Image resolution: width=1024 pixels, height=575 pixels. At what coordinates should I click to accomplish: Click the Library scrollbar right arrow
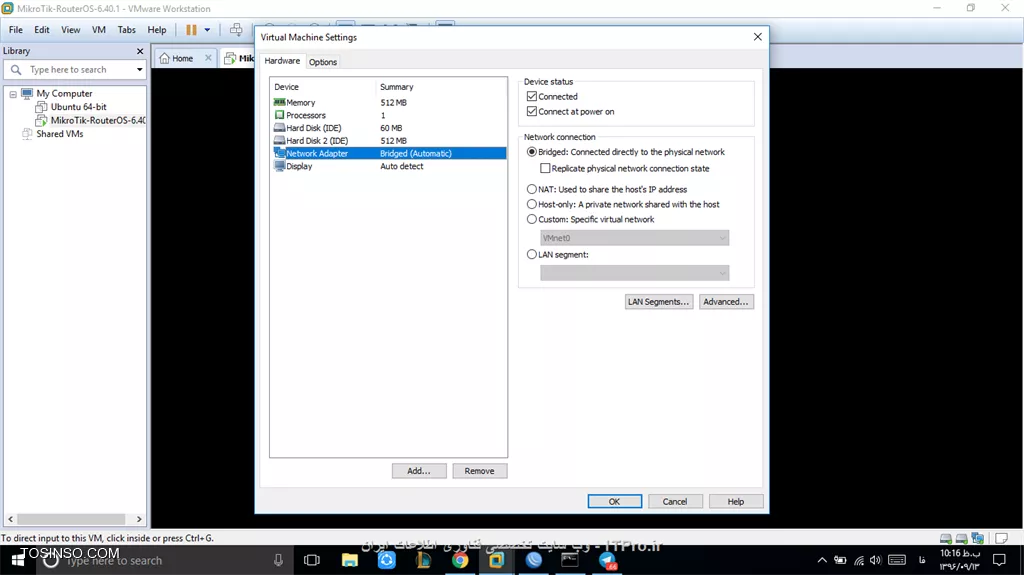pyautogui.click(x=139, y=519)
